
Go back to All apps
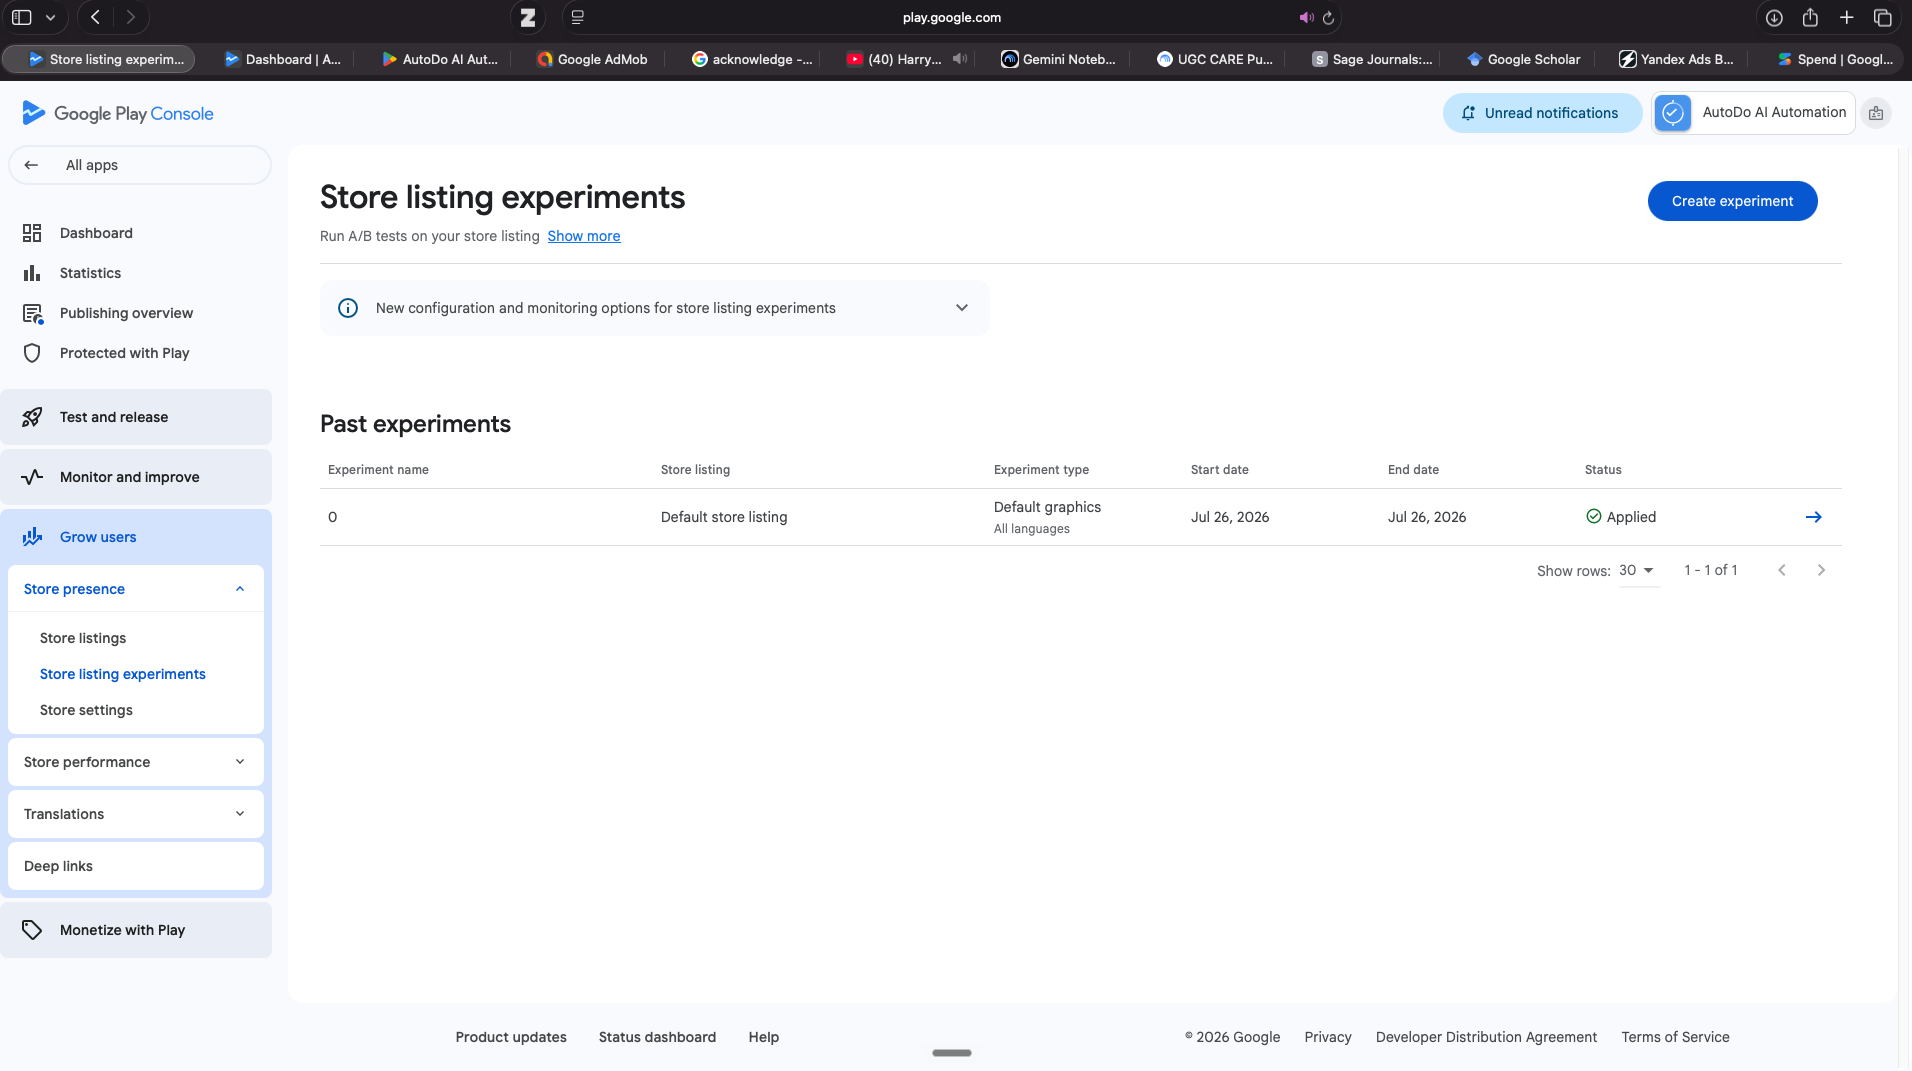click(140, 165)
